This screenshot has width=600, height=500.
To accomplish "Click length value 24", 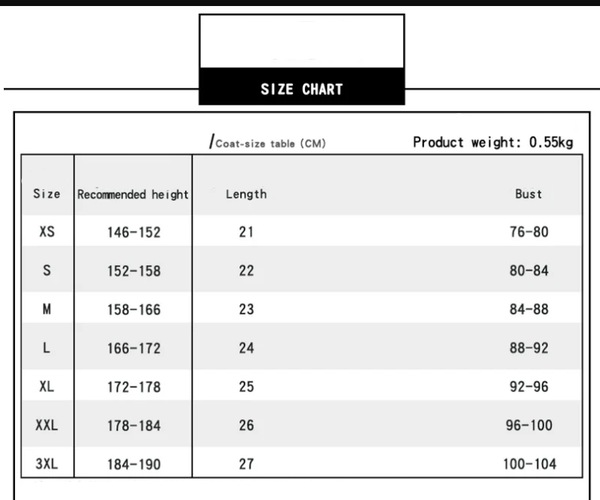I will (x=246, y=348).
